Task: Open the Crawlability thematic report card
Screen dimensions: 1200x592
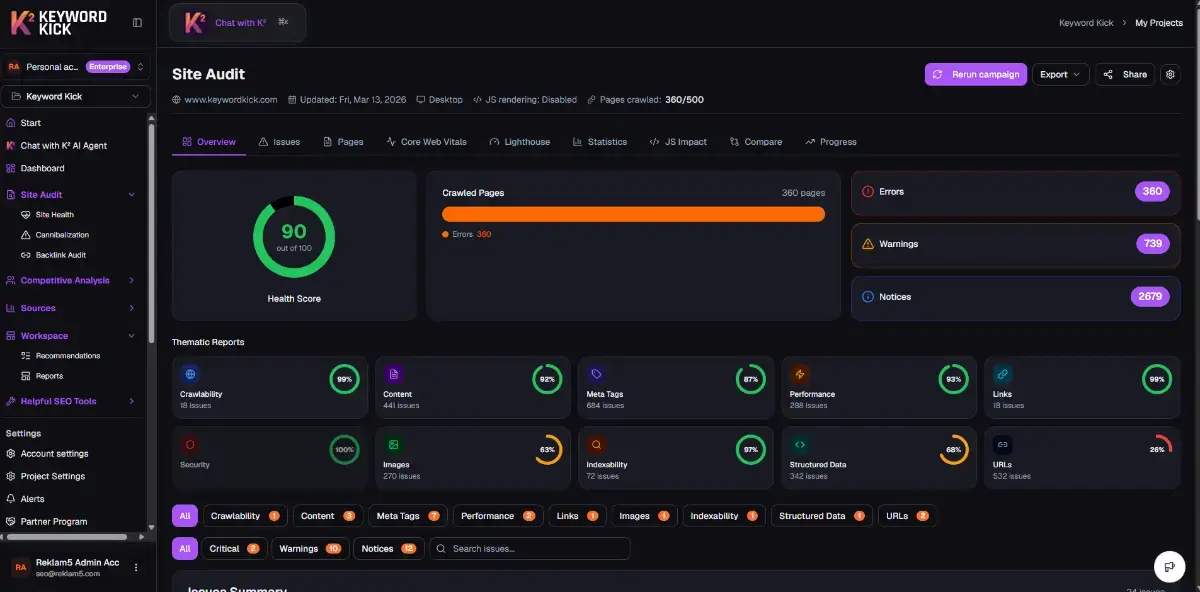Action: [269, 387]
